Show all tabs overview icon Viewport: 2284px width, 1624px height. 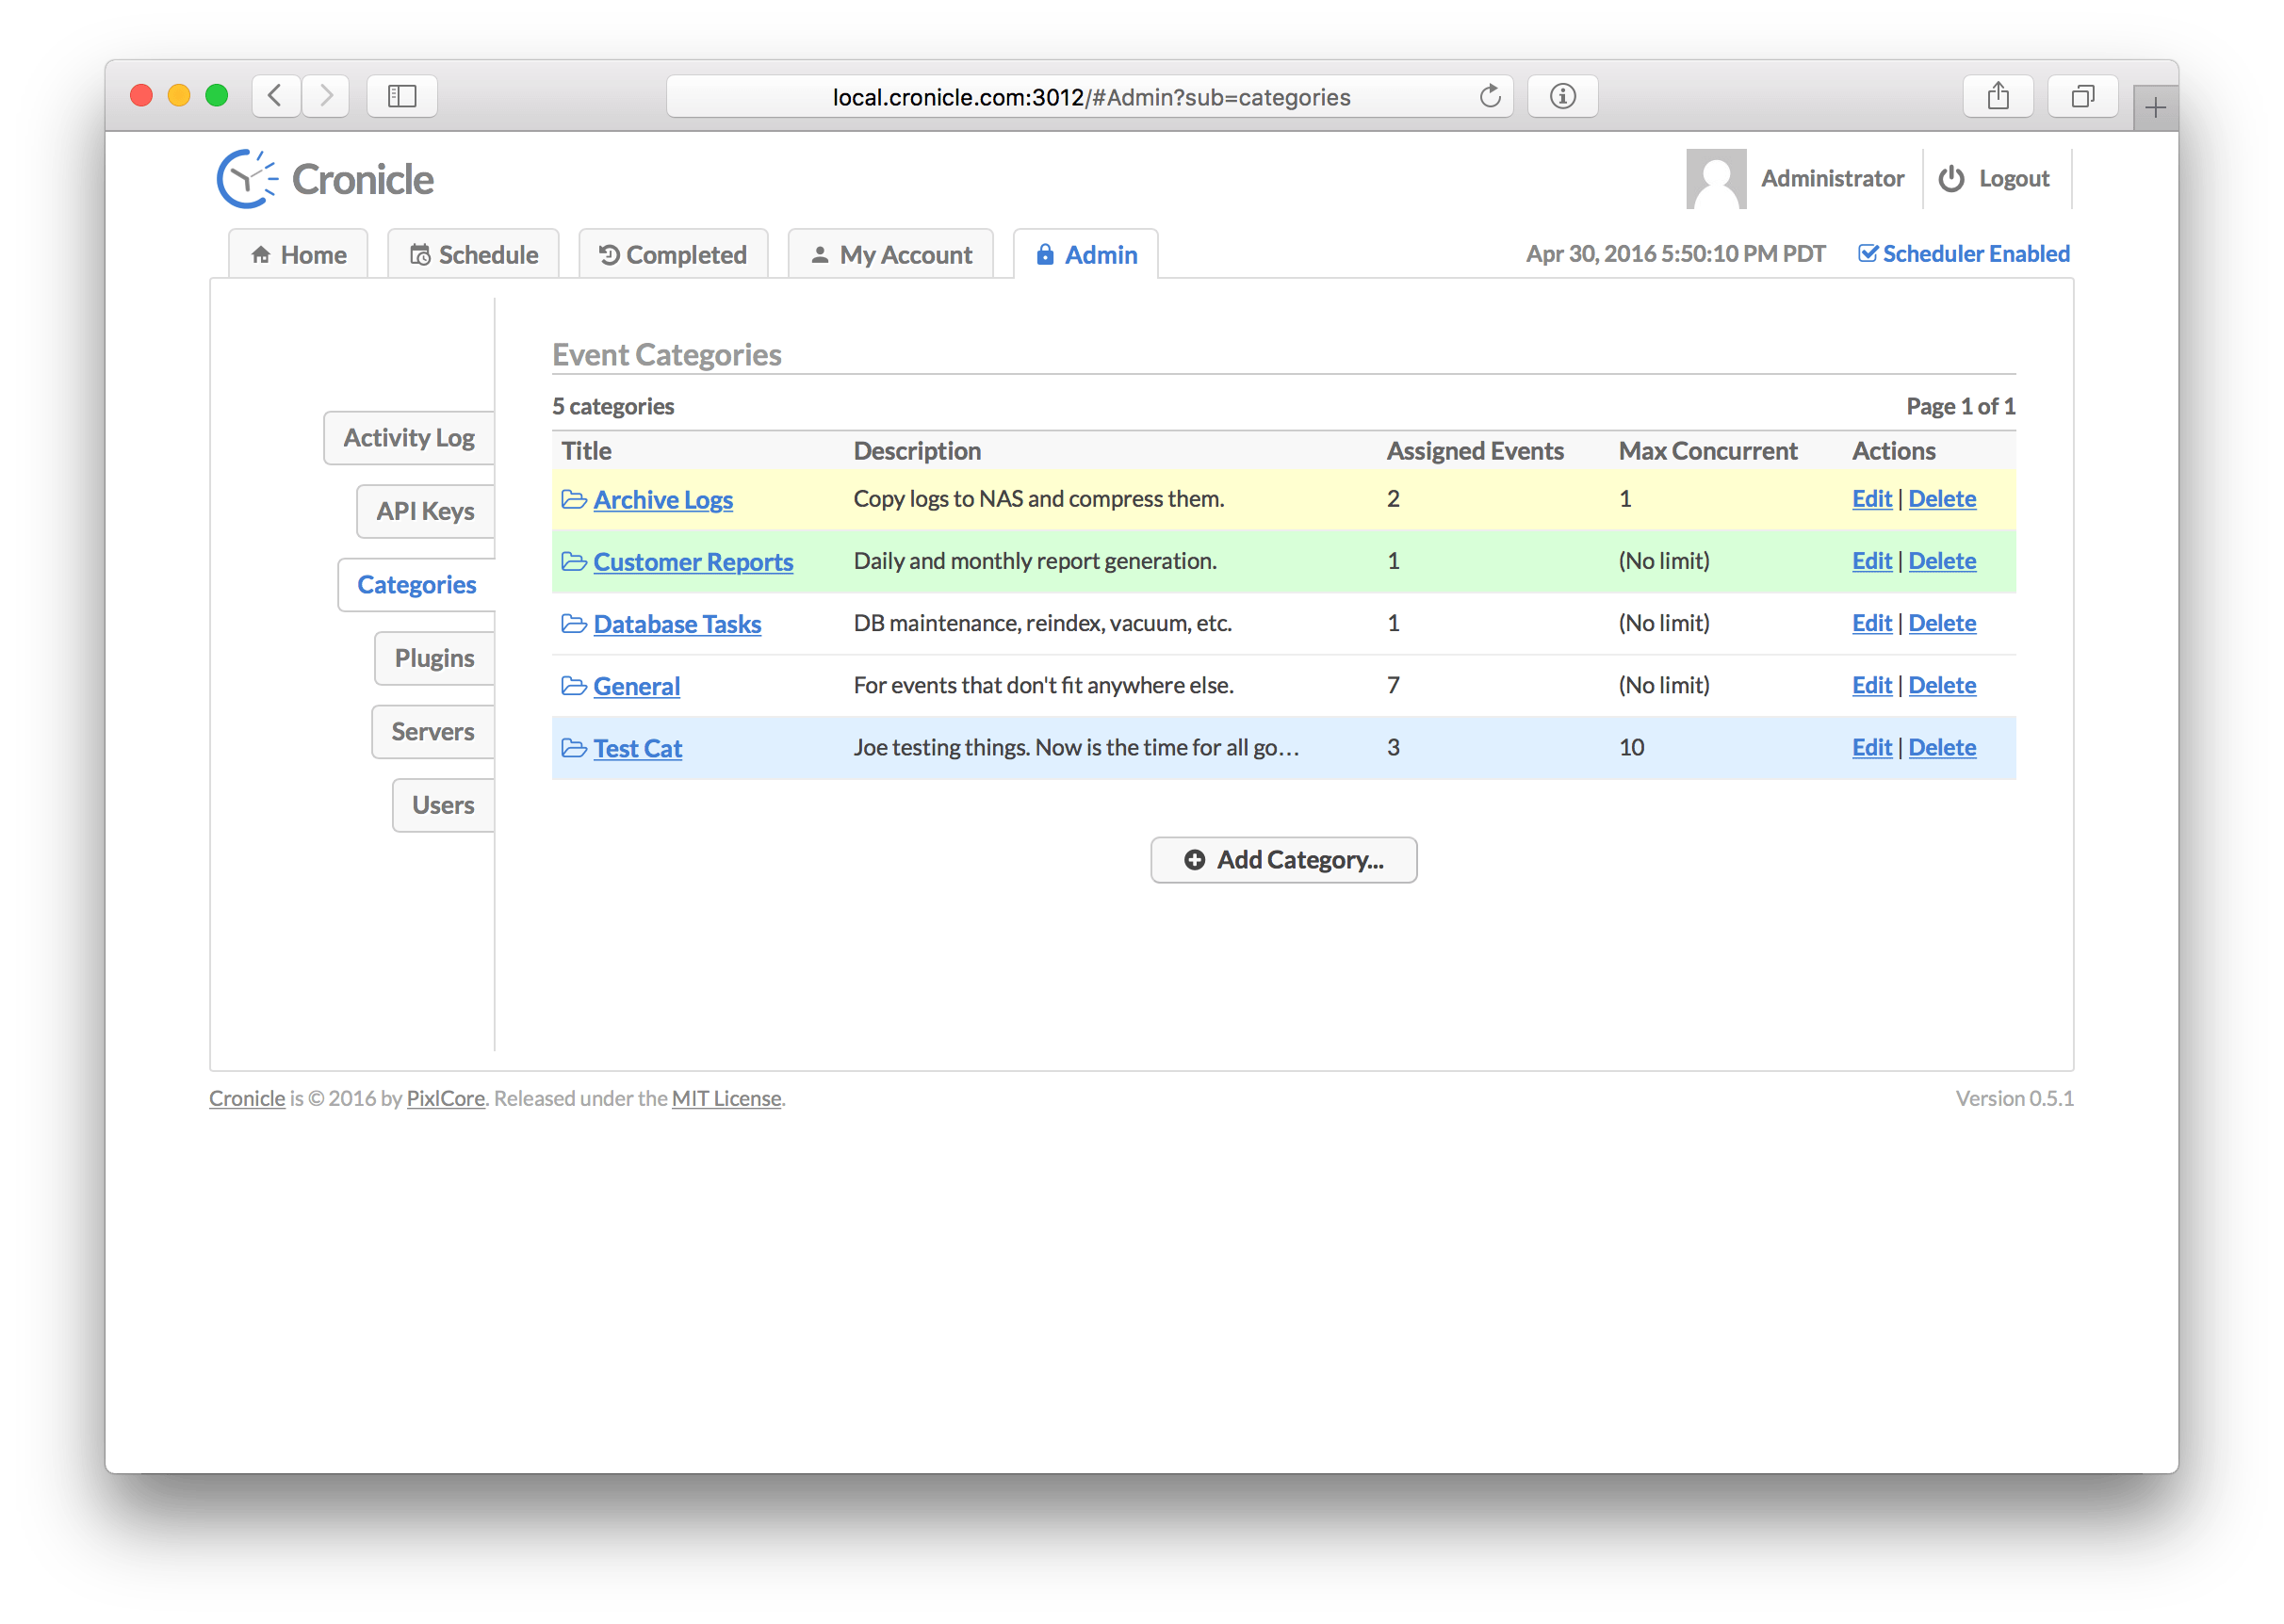[x=2082, y=97]
